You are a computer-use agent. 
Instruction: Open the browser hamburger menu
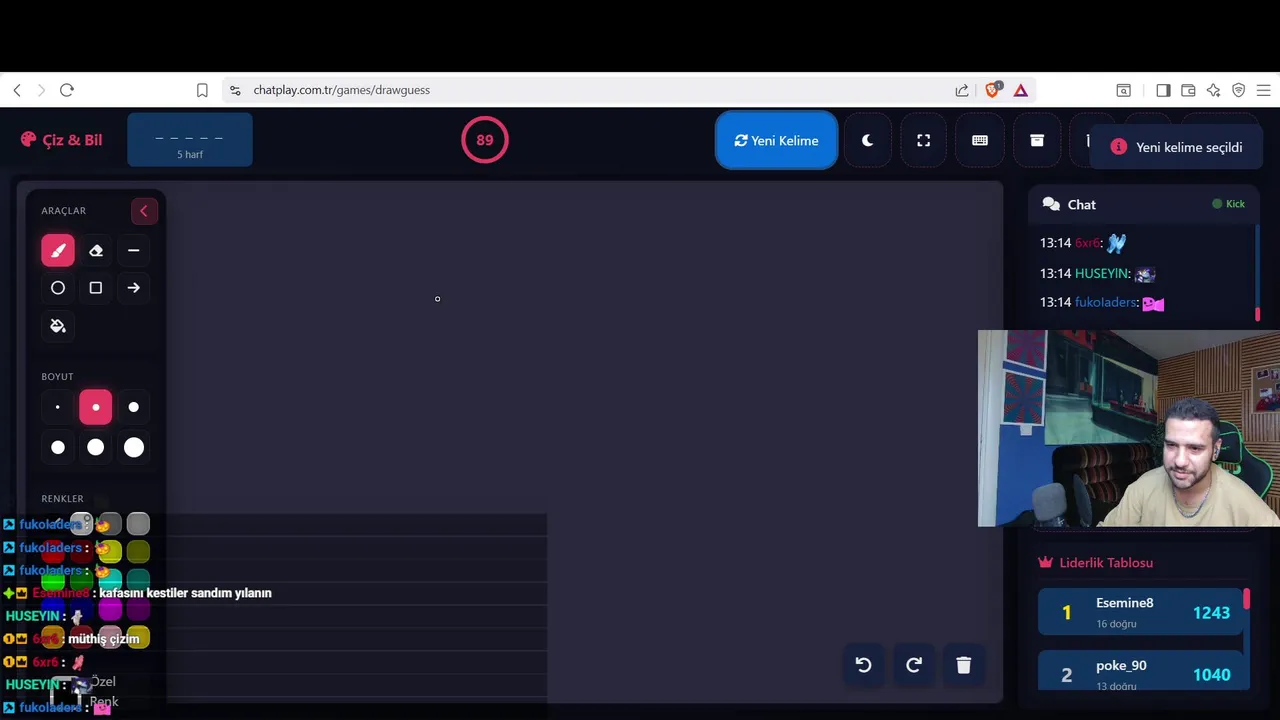[1263, 90]
